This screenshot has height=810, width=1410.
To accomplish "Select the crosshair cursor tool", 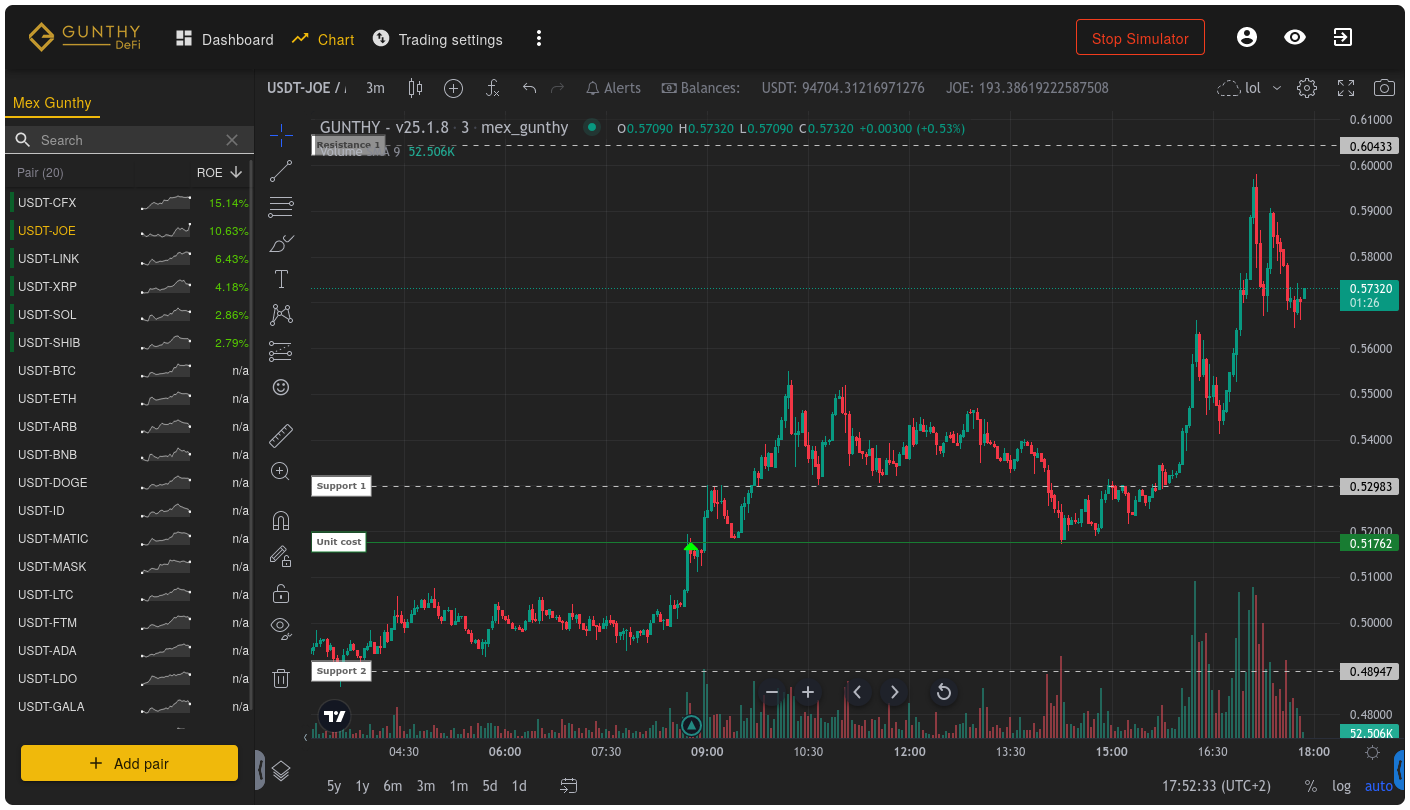I will click(x=281, y=134).
